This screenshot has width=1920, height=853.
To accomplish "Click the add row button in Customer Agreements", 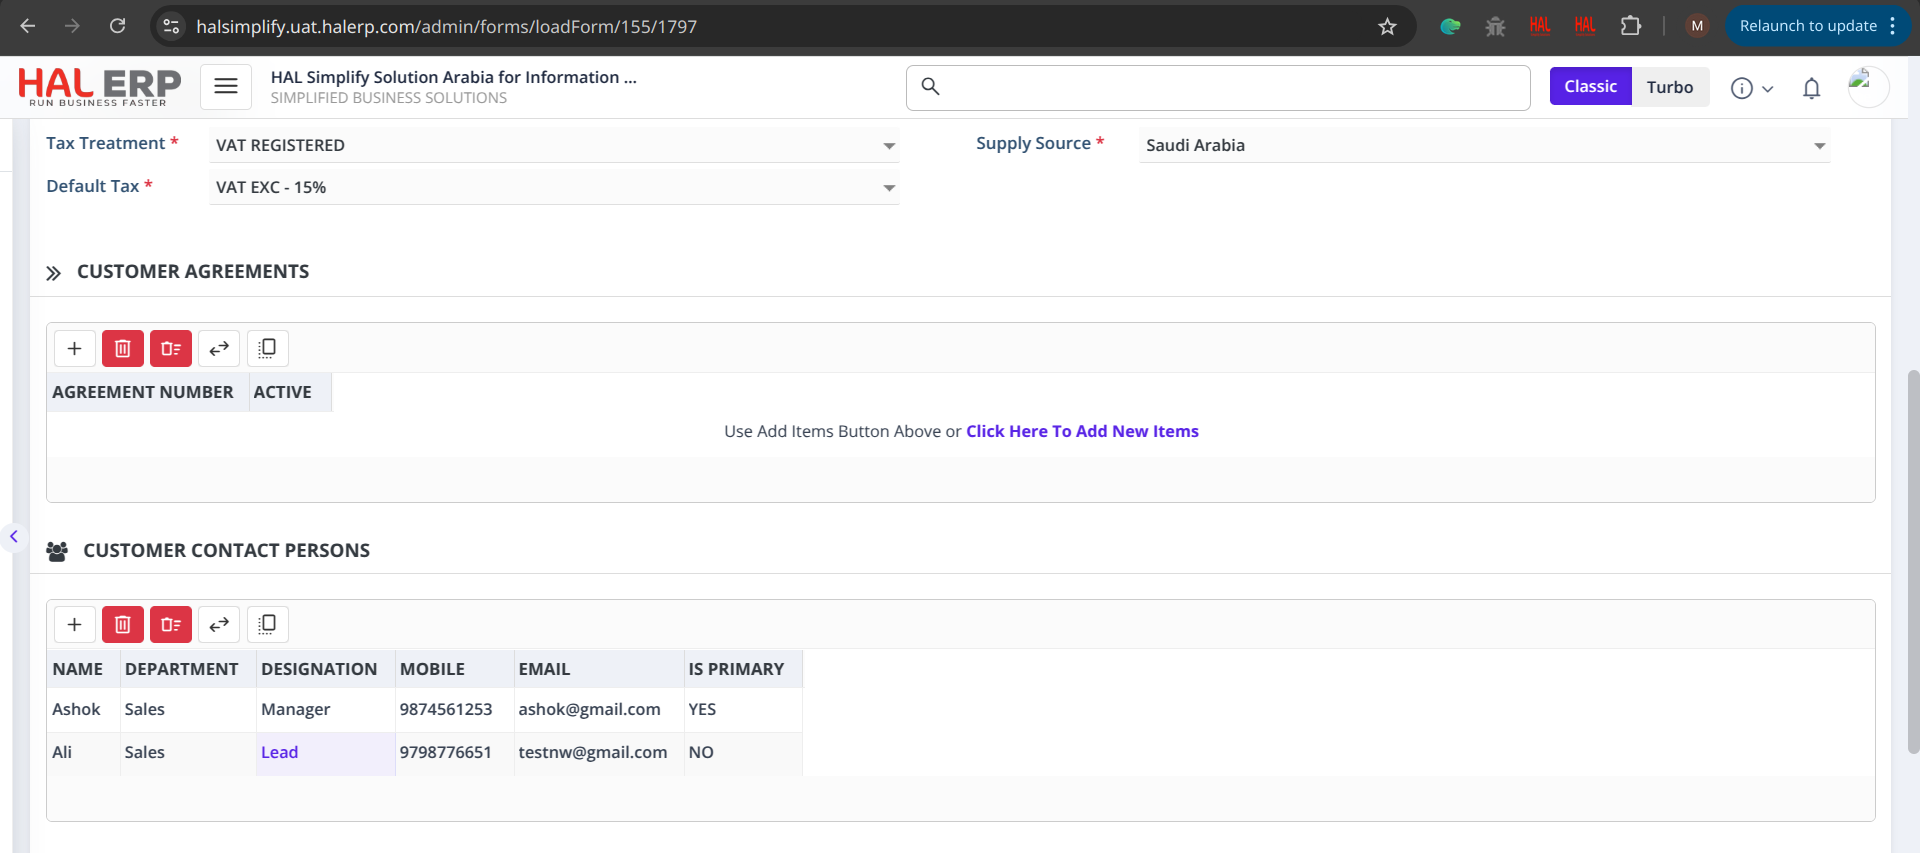I will click(74, 349).
